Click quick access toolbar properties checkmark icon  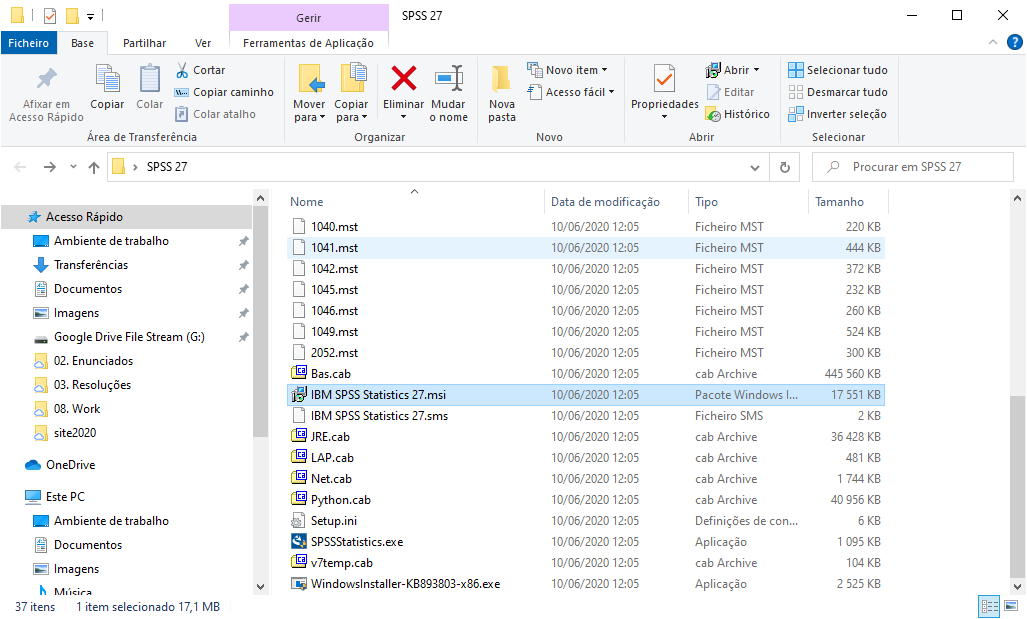pyautogui.click(x=50, y=15)
